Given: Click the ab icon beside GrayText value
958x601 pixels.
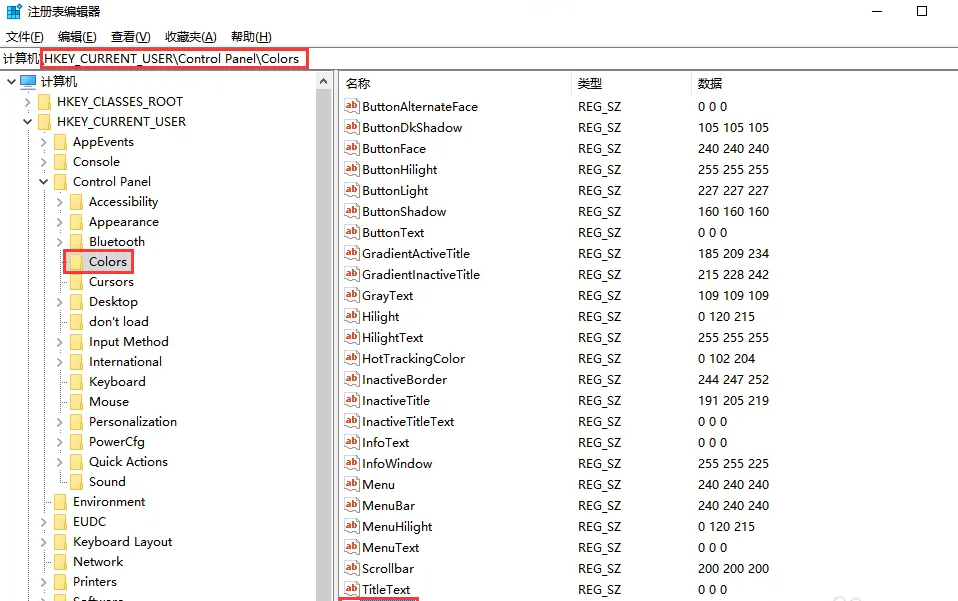Looking at the screenshot, I should [x=351, y=295].
